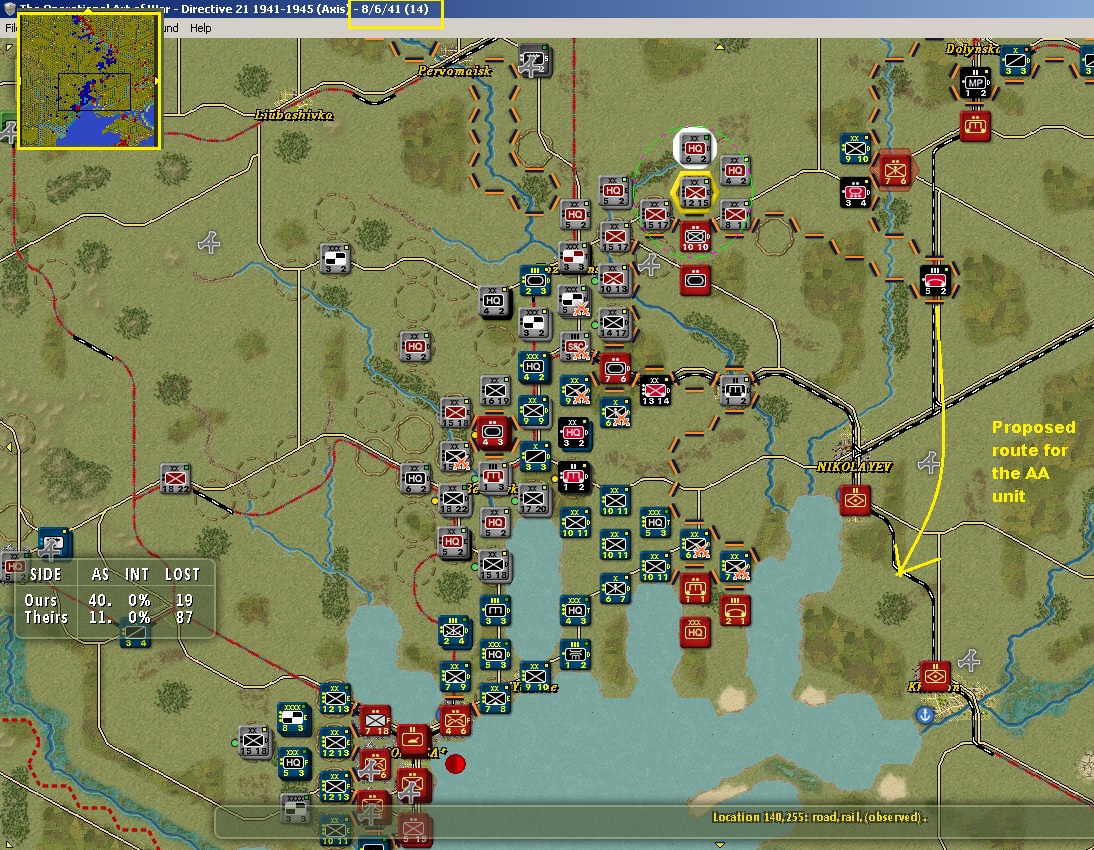Select the blue 6-7 brigade
This screenshot has height=850, width=1094.
(x=615, y=589)
